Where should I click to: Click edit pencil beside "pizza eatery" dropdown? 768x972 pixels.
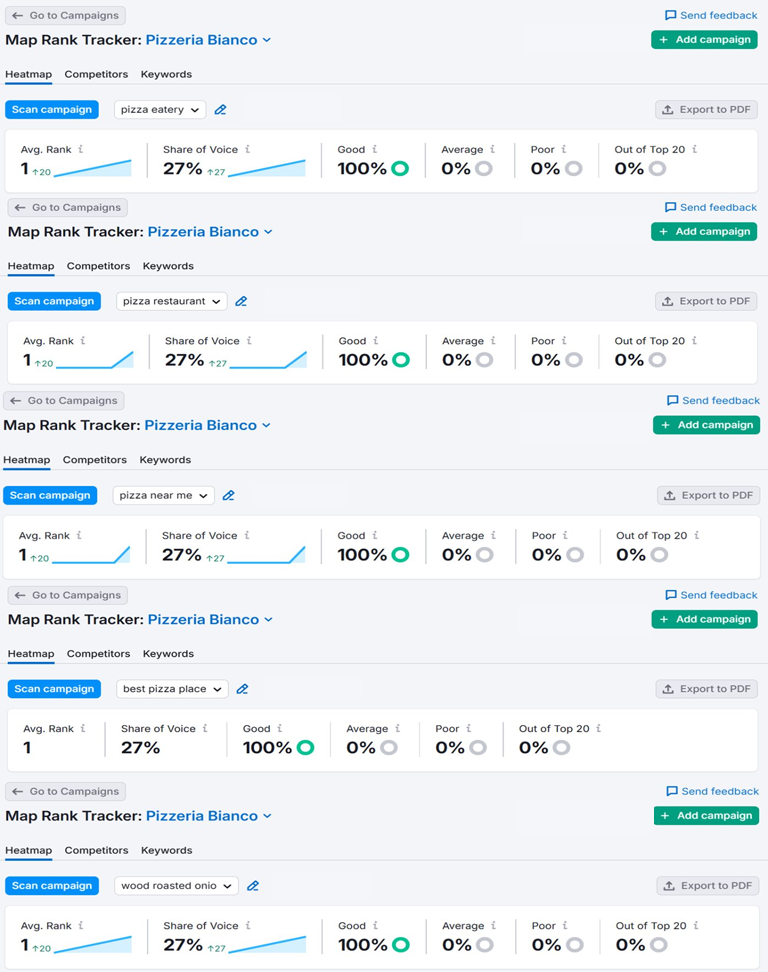(221, 110)
